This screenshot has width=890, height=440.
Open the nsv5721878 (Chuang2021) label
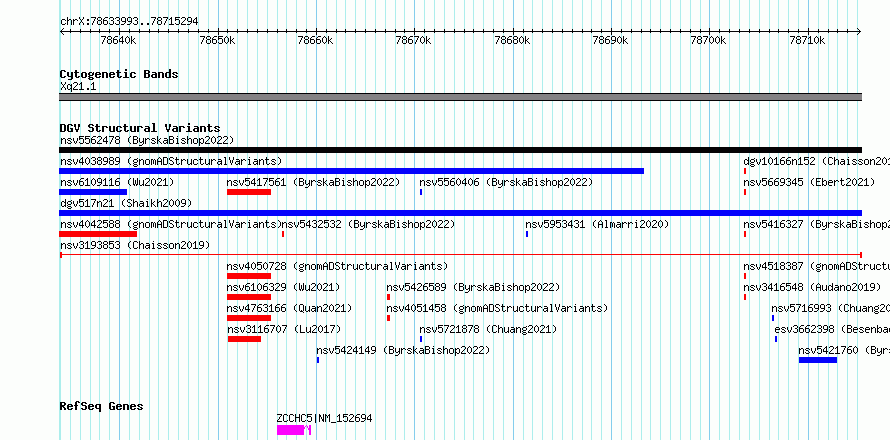click(488, 329)
